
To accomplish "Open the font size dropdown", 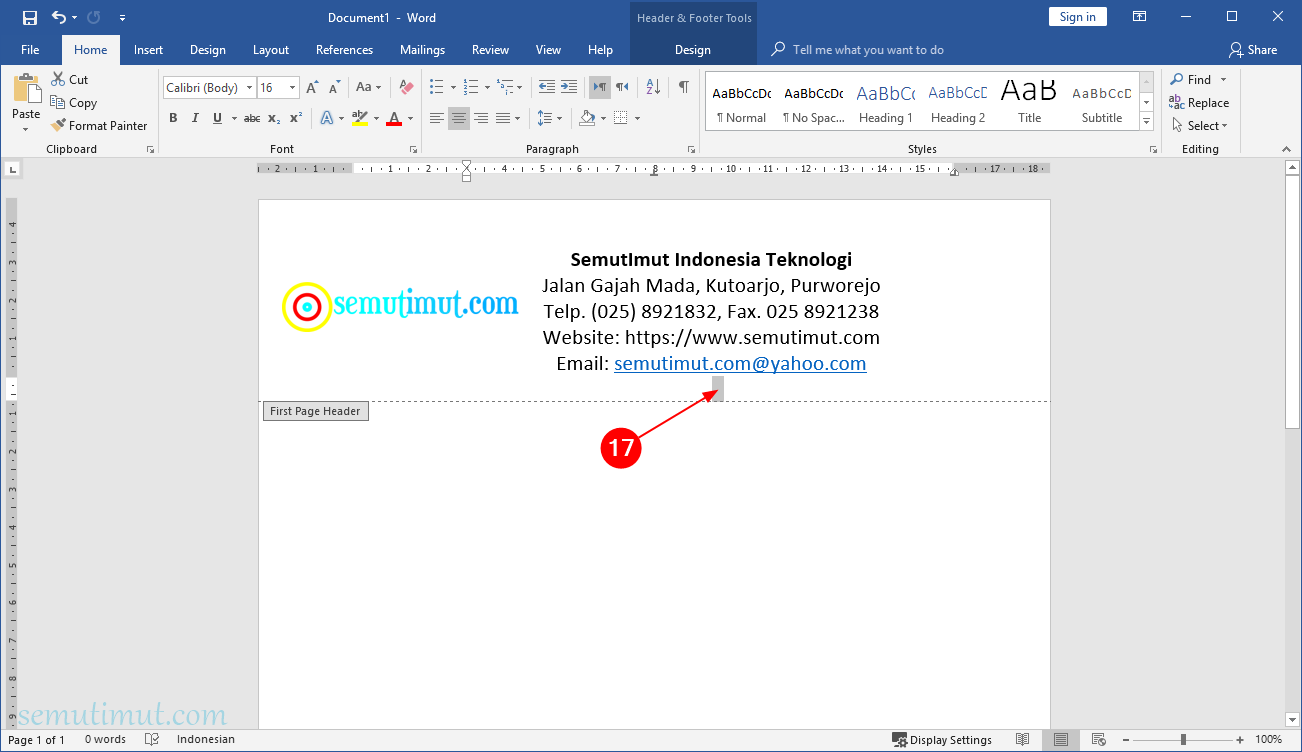I will 293,88.
